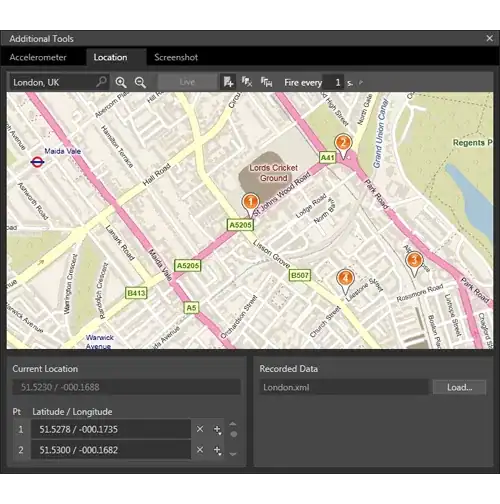This screenshot has width=500, height=504.
Task: Click the B507 road marker on the map
Action: (x=300, y=275)
